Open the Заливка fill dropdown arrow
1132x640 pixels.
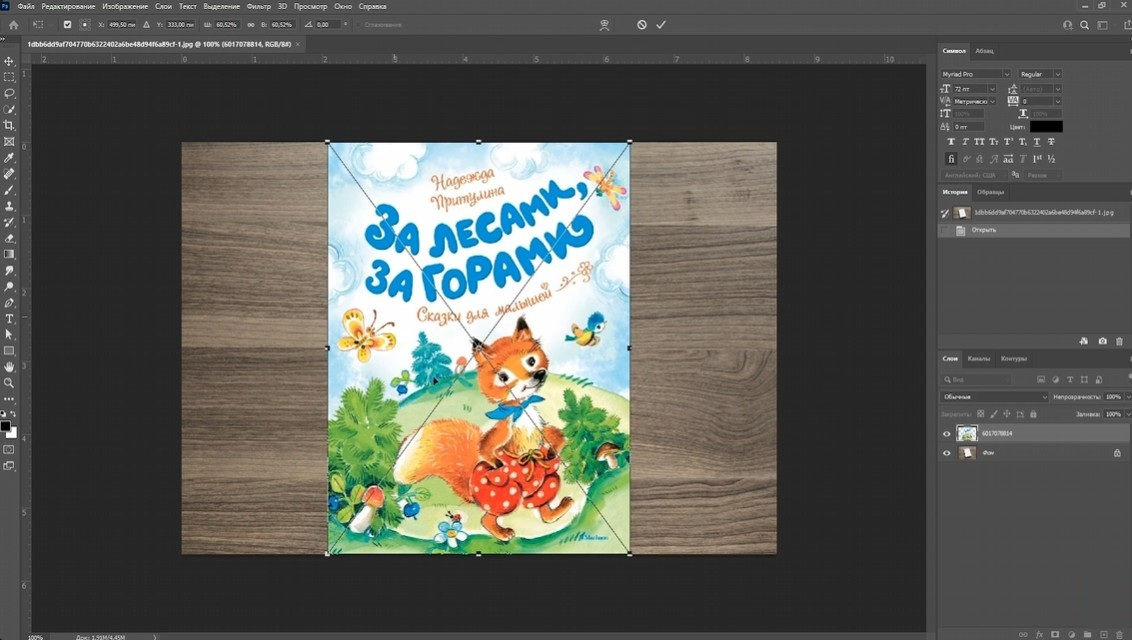pyautogui.click(x=1128, y=414)
